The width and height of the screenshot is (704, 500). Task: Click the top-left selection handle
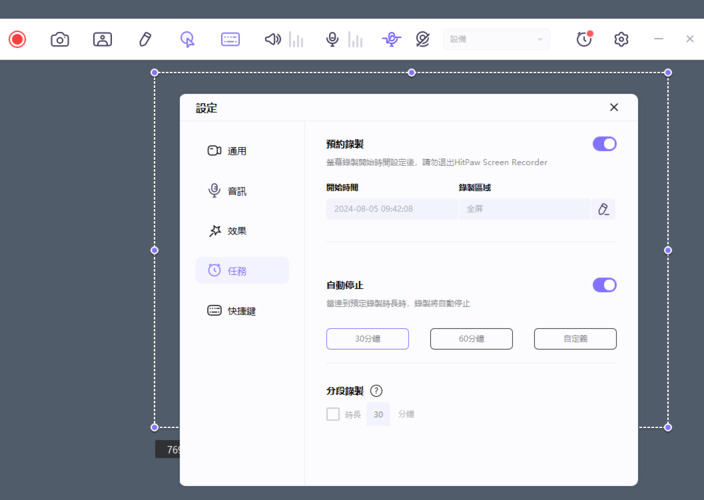click(154, 72)
